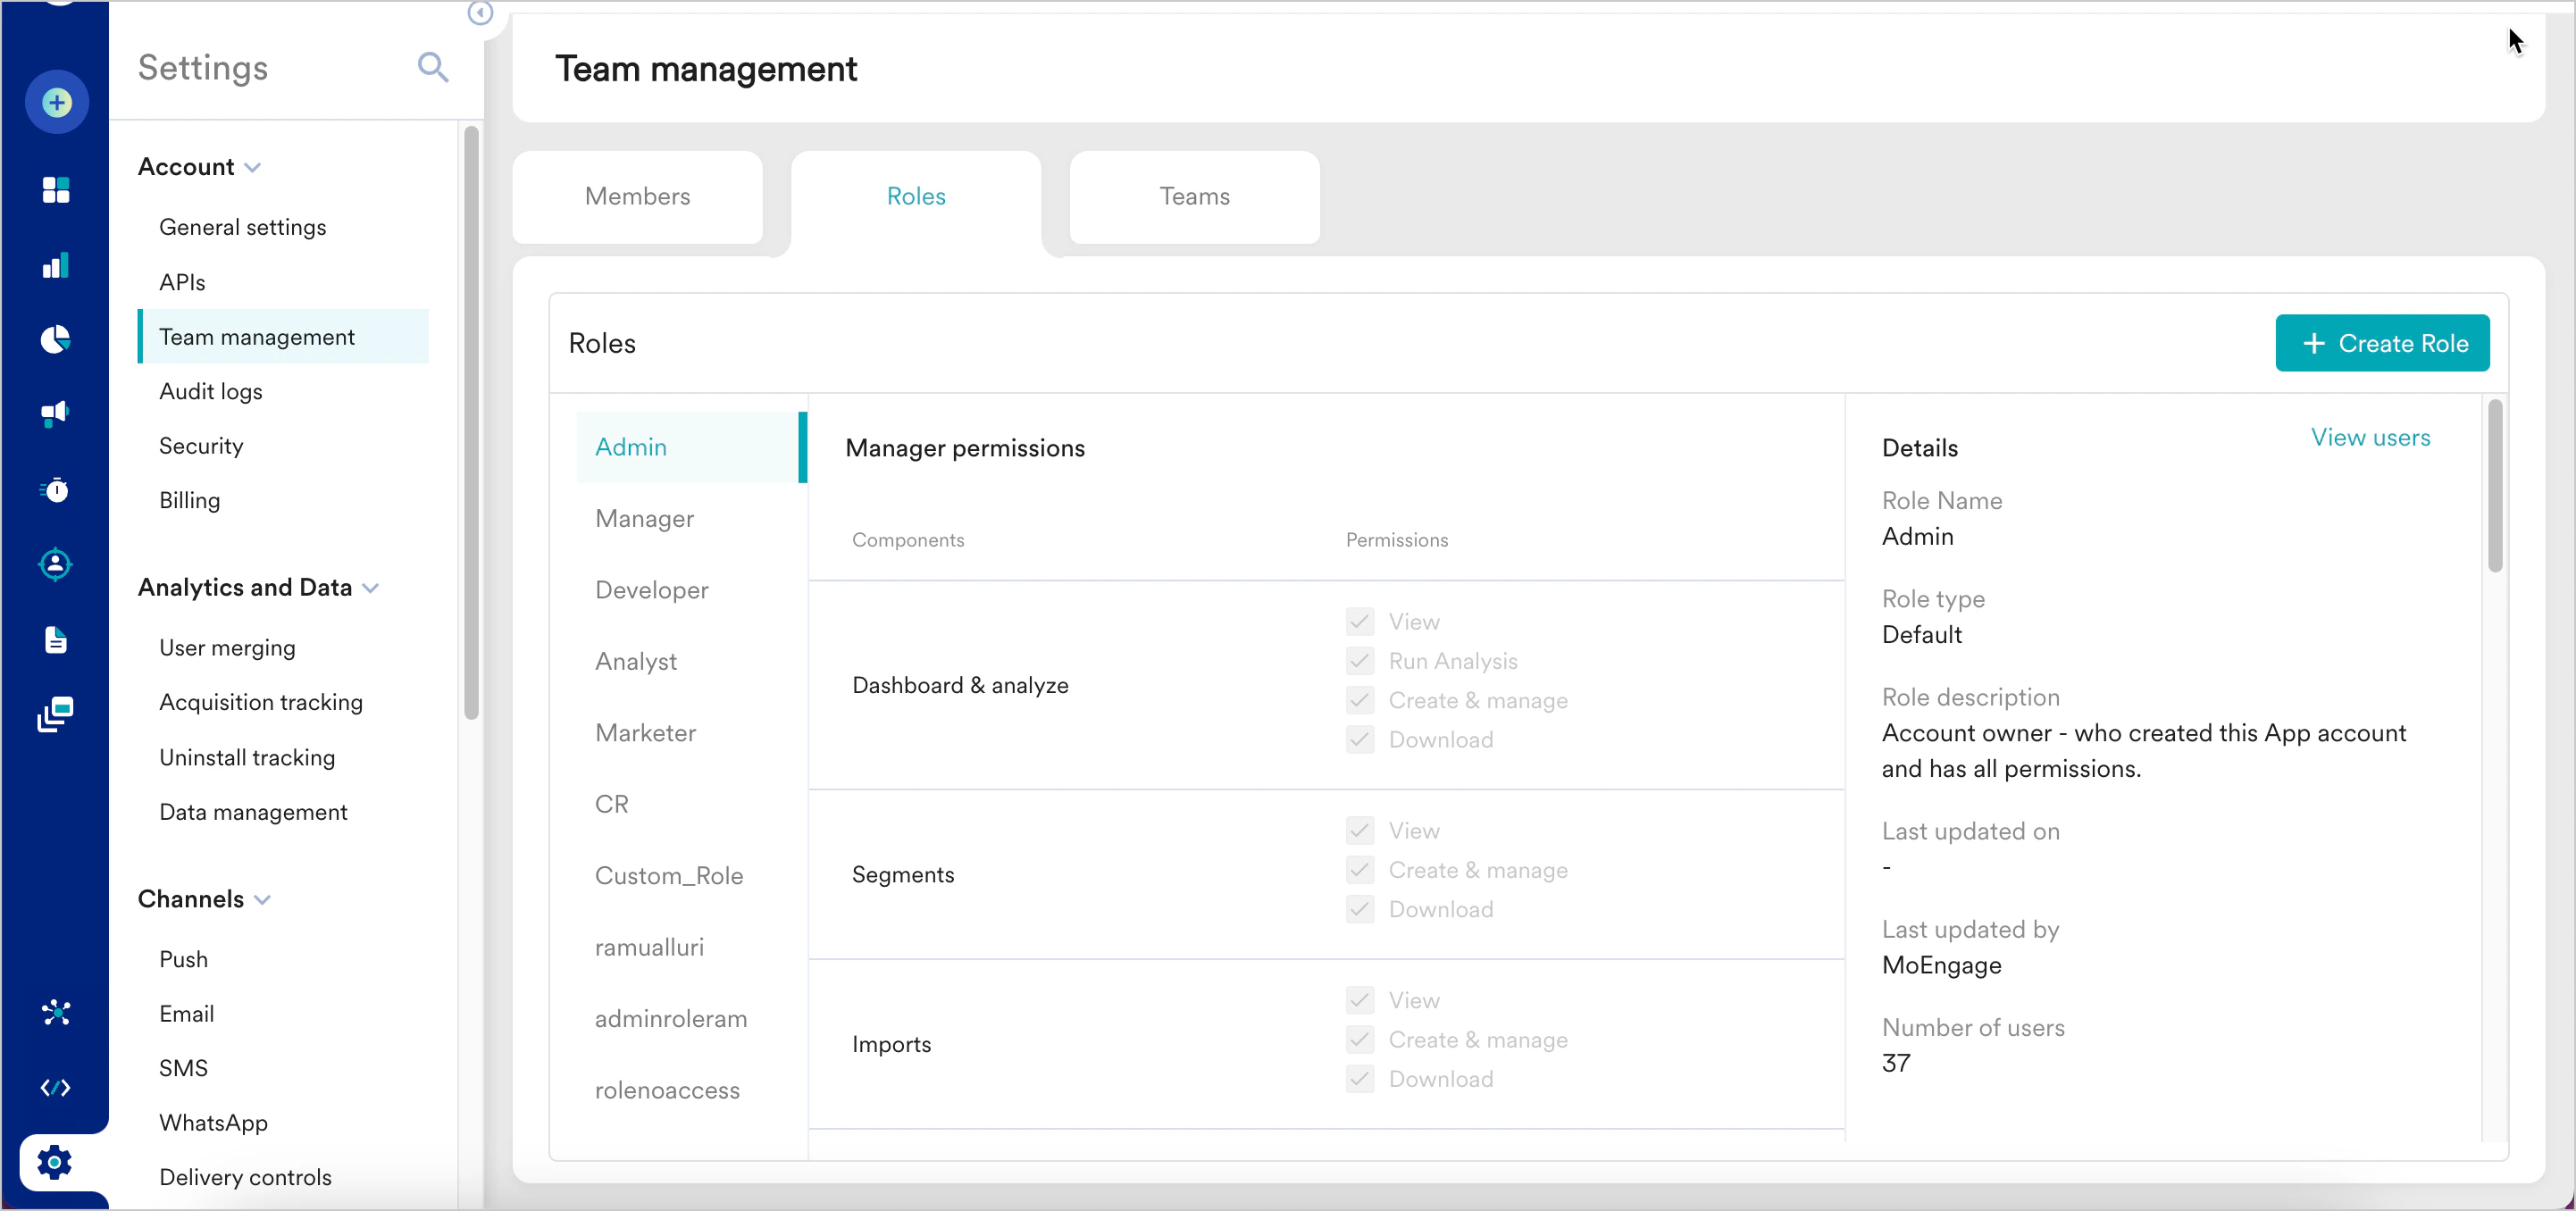Open the megaphone campaigns icon
The image size is (2576, 1211).
[56, 414]
